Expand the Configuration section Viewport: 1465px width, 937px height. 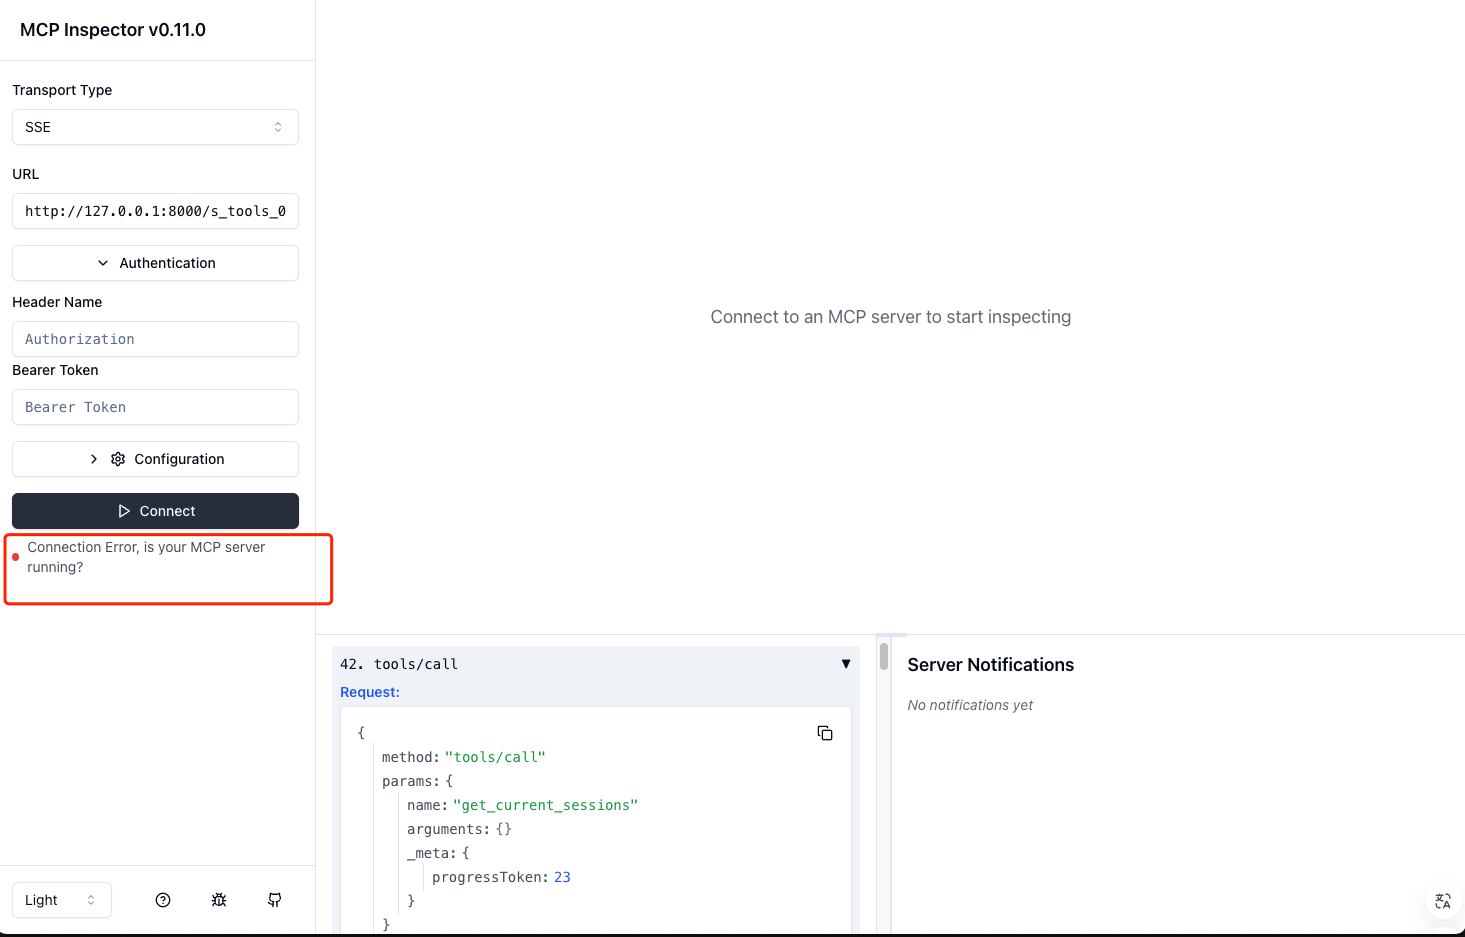[155, 459]
